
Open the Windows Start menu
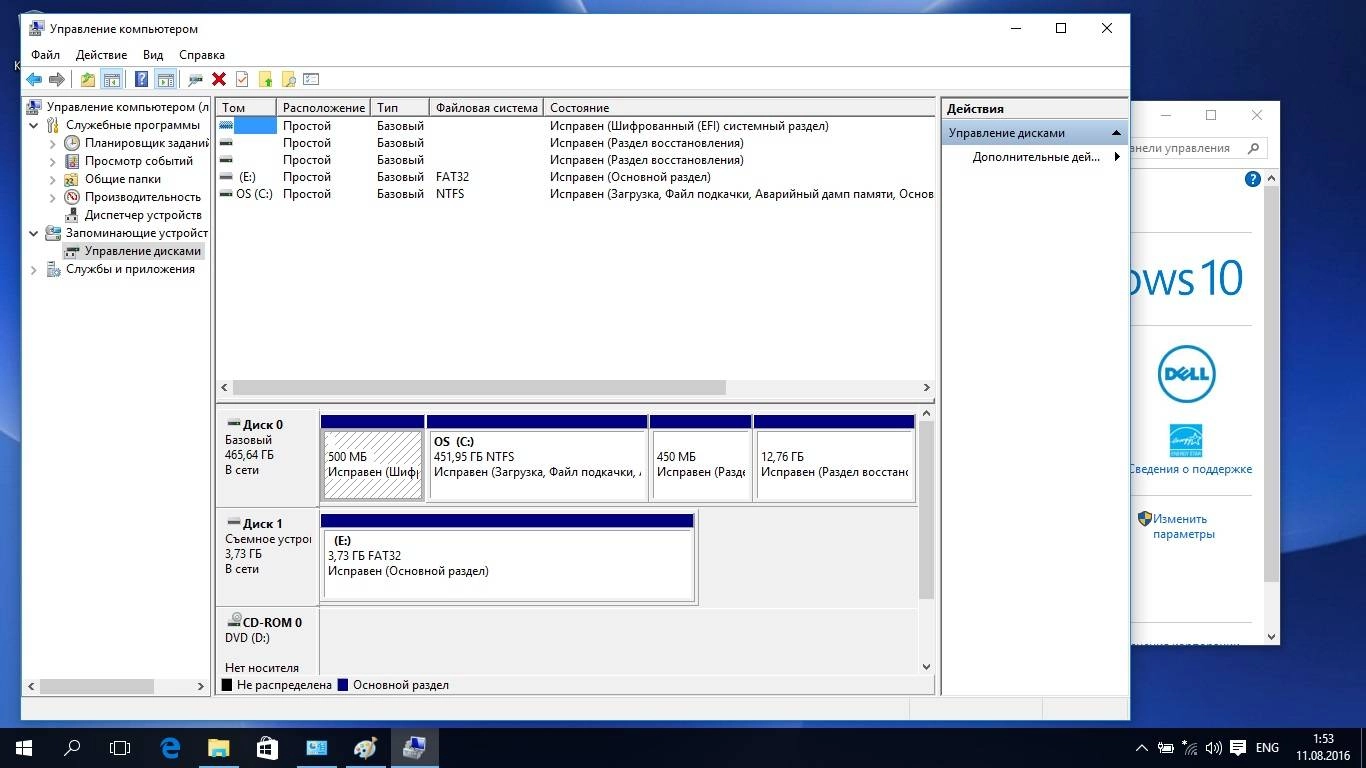click(x=24, y=747)
